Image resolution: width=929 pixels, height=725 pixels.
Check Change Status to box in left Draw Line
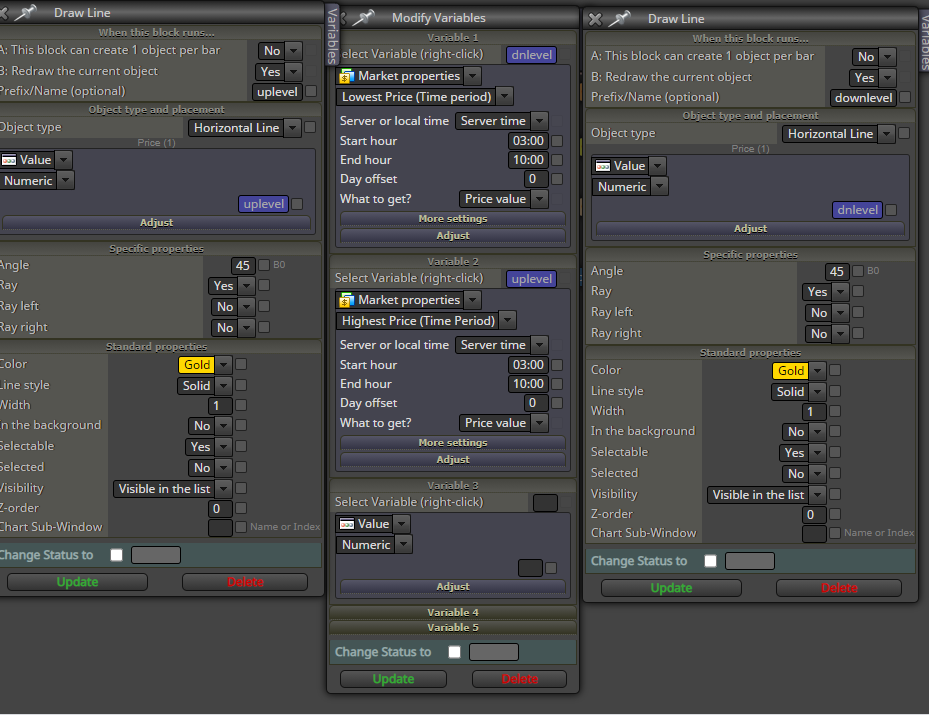117,555
